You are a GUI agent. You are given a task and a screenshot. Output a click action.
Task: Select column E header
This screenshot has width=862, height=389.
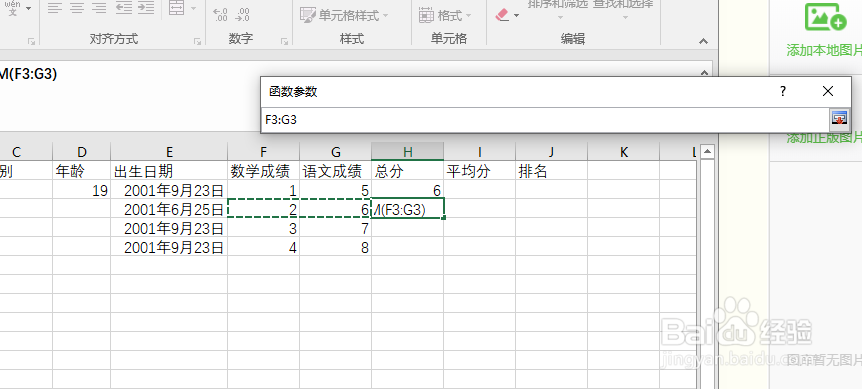(x=169, y=152)
